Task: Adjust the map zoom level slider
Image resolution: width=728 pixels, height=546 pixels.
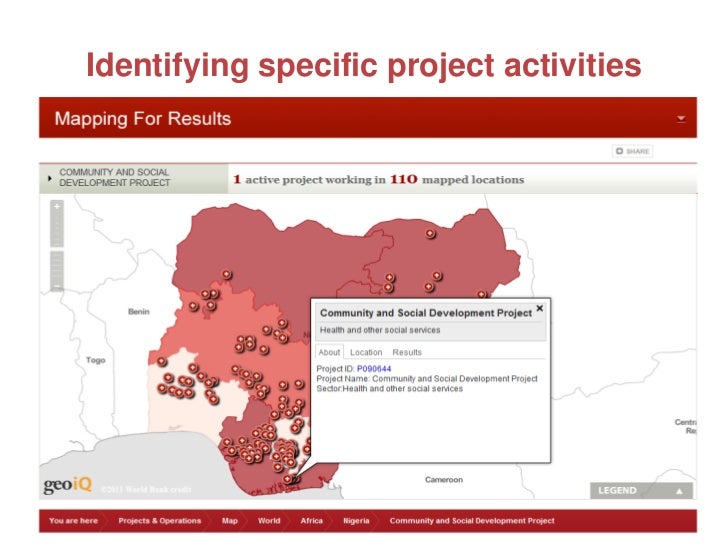Action: tap(57, 246)
